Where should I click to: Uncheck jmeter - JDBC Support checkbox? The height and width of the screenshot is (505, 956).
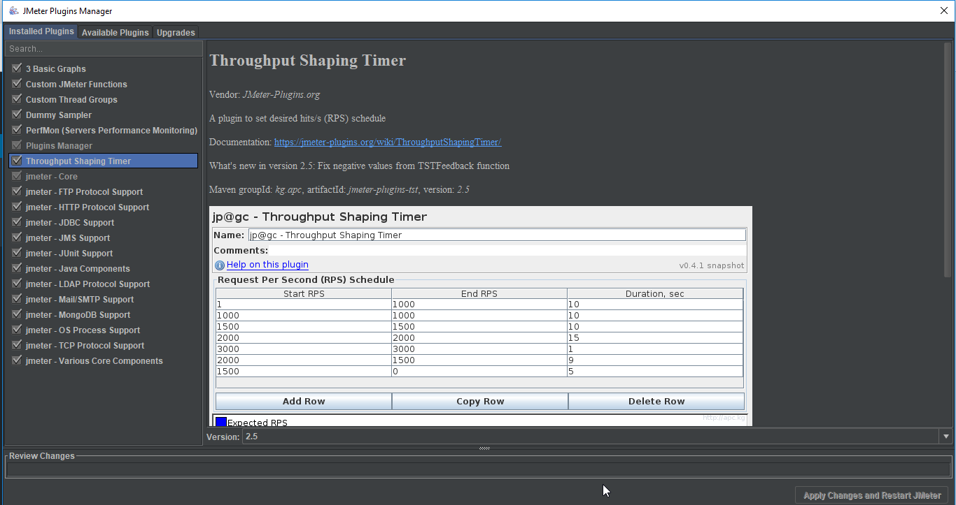pos(16,221)
